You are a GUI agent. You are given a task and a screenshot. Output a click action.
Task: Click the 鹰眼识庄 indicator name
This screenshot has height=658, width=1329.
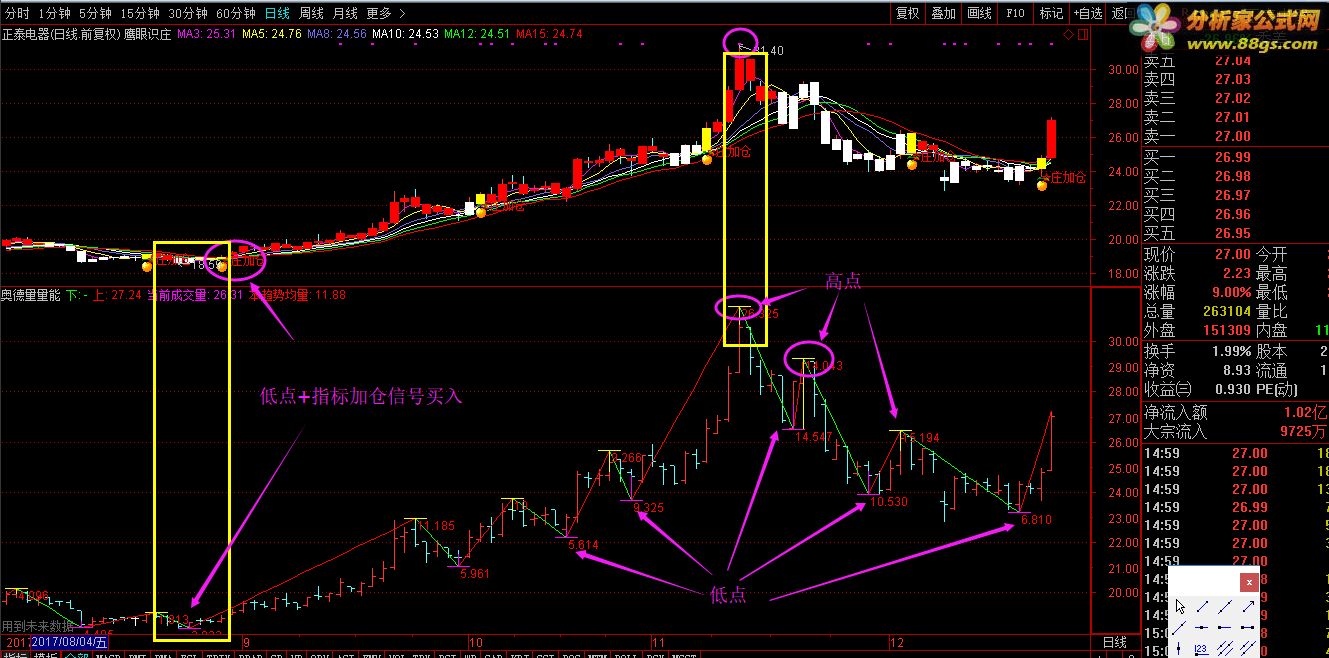pyautogui.click(x=147, y=34)
